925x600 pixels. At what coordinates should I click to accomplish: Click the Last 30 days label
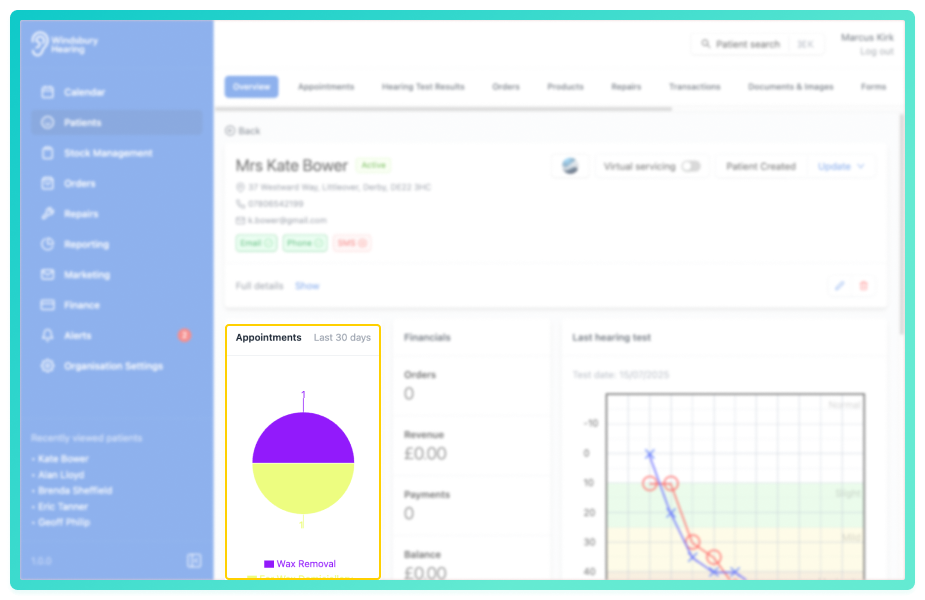click(342, 337)
